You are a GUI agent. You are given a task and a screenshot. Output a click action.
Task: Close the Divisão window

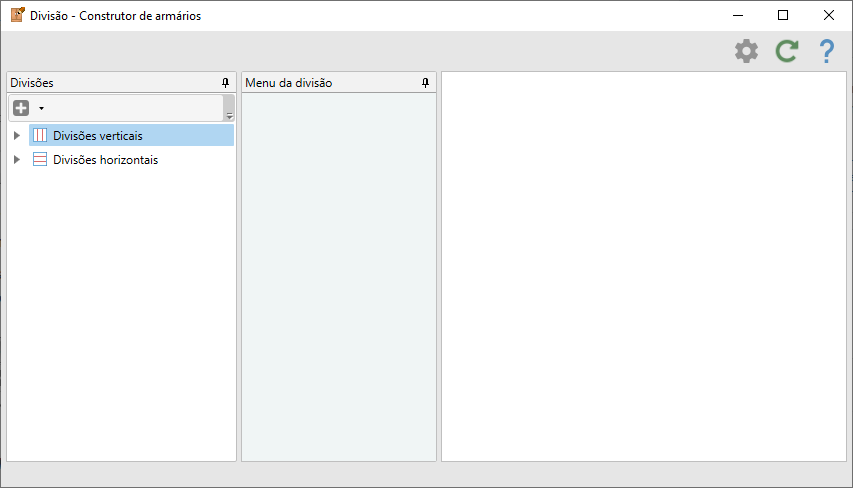828,15
